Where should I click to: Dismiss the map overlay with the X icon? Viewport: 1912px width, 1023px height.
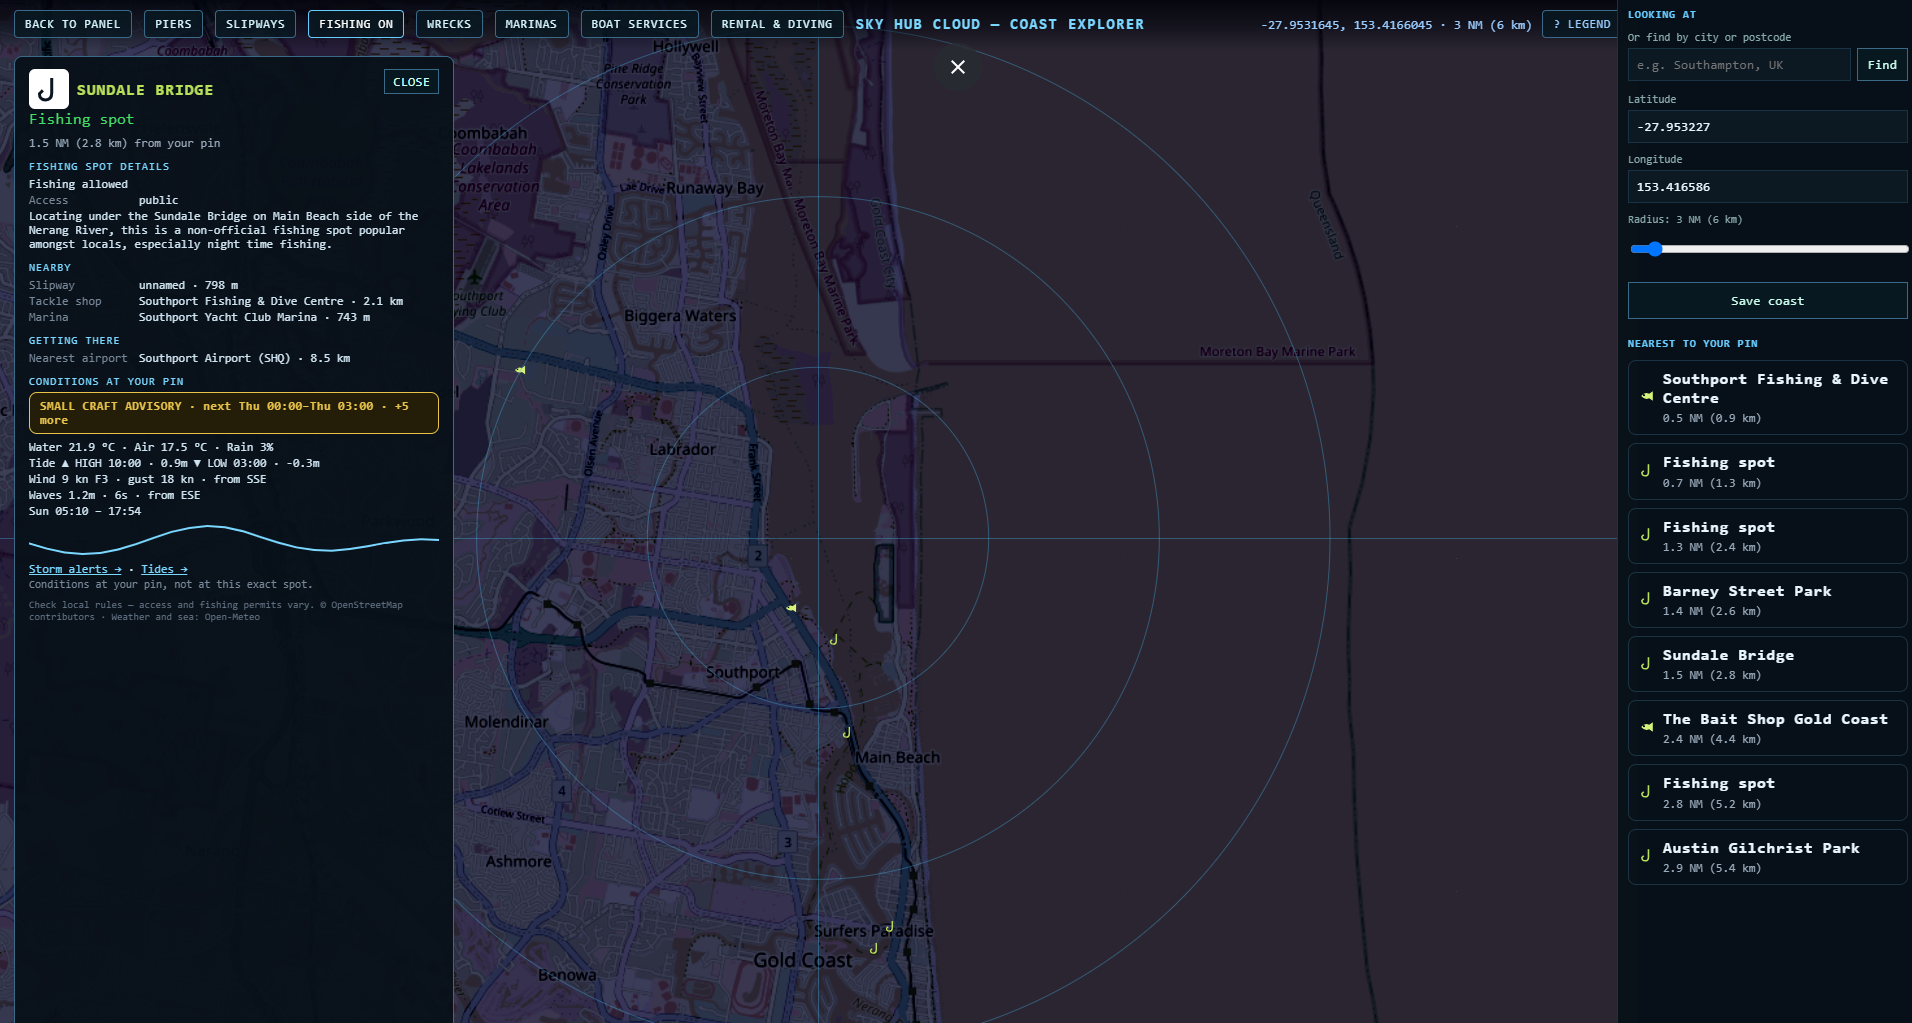pyautogui.click(x=957, y=67)
